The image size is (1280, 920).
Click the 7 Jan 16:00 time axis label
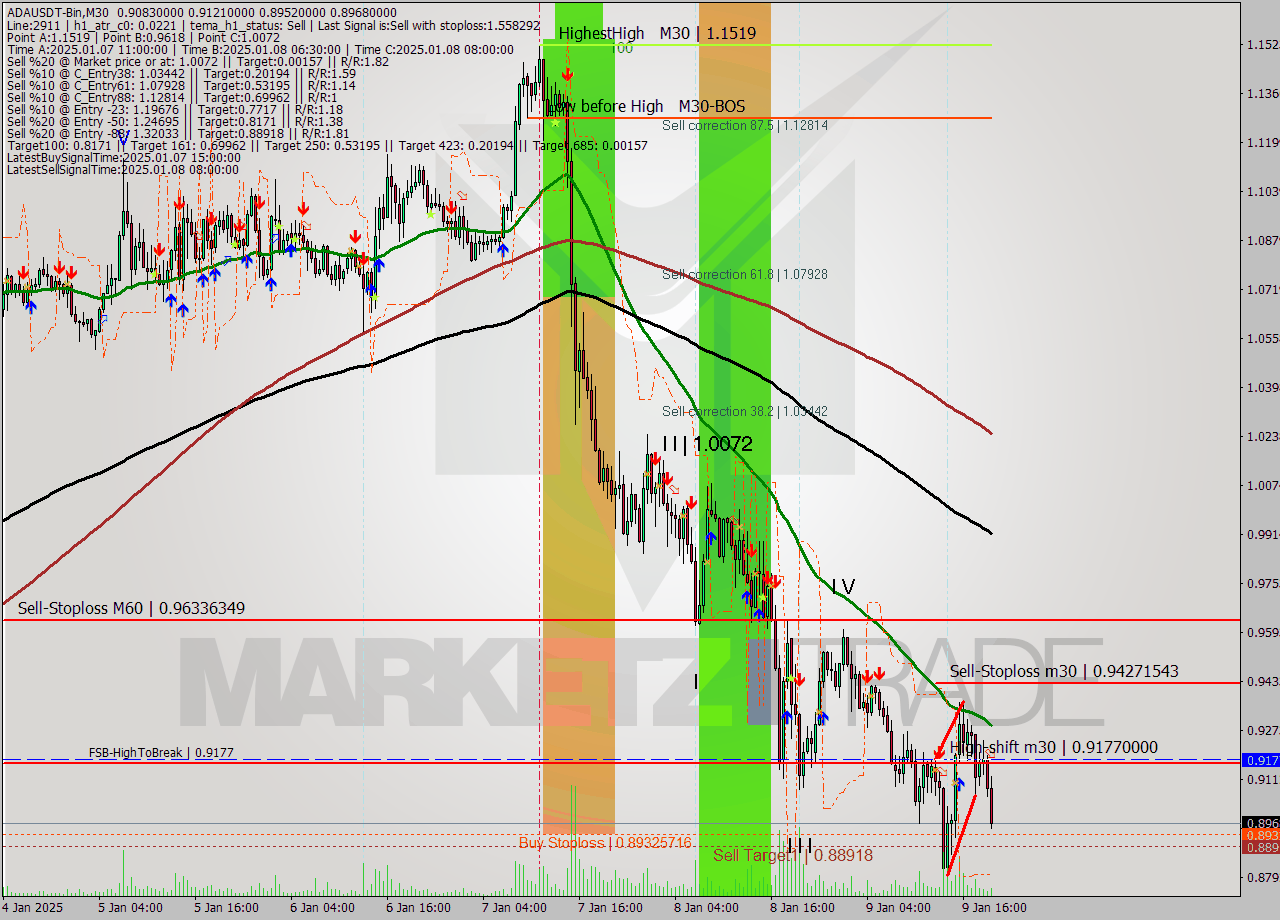click(609, 908)
